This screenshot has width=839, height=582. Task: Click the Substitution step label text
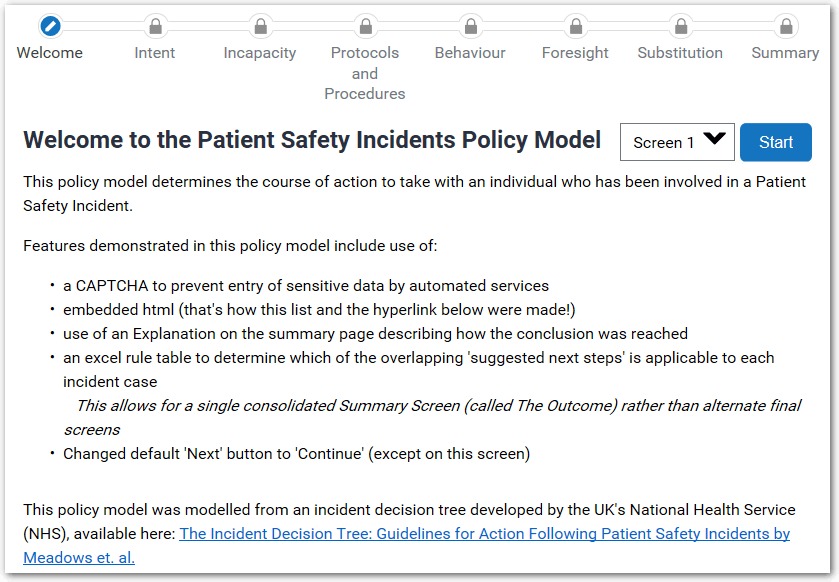(x=680, y=52)
